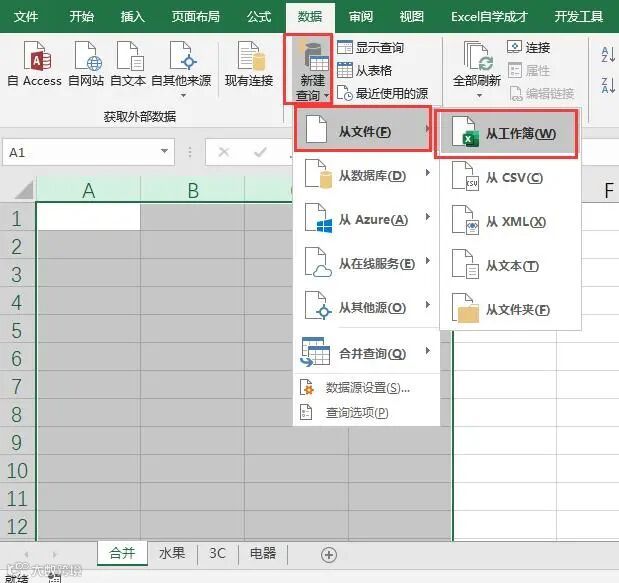This screenshot has width=619, height=583.
Task: Open the 从 Azure(A) submenu
Action: point(366,219)
